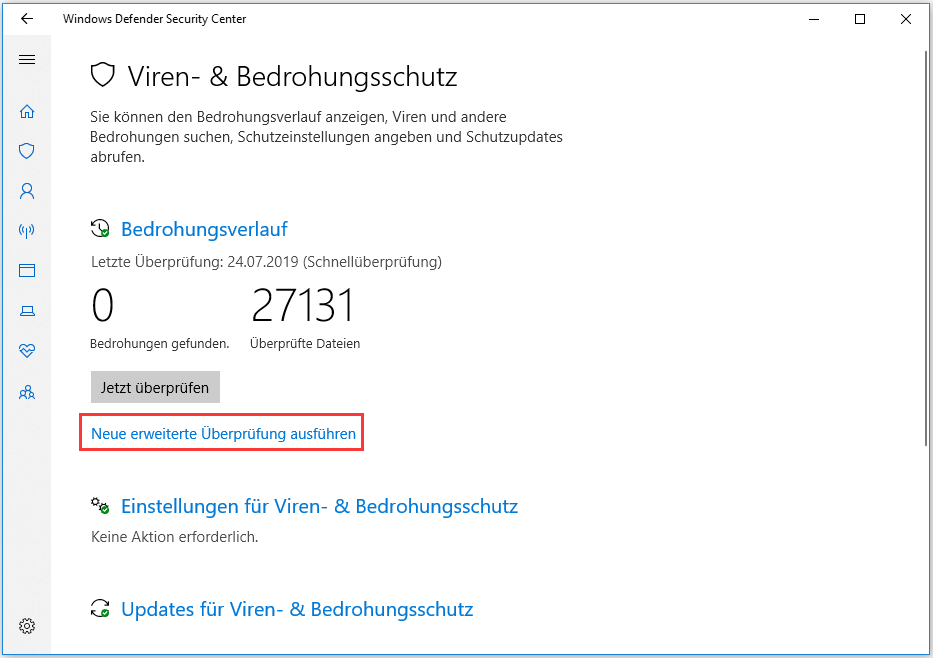Click the vertical scrollbar thumb
Screen dimensions: 933x658
[x=926, y=248]
